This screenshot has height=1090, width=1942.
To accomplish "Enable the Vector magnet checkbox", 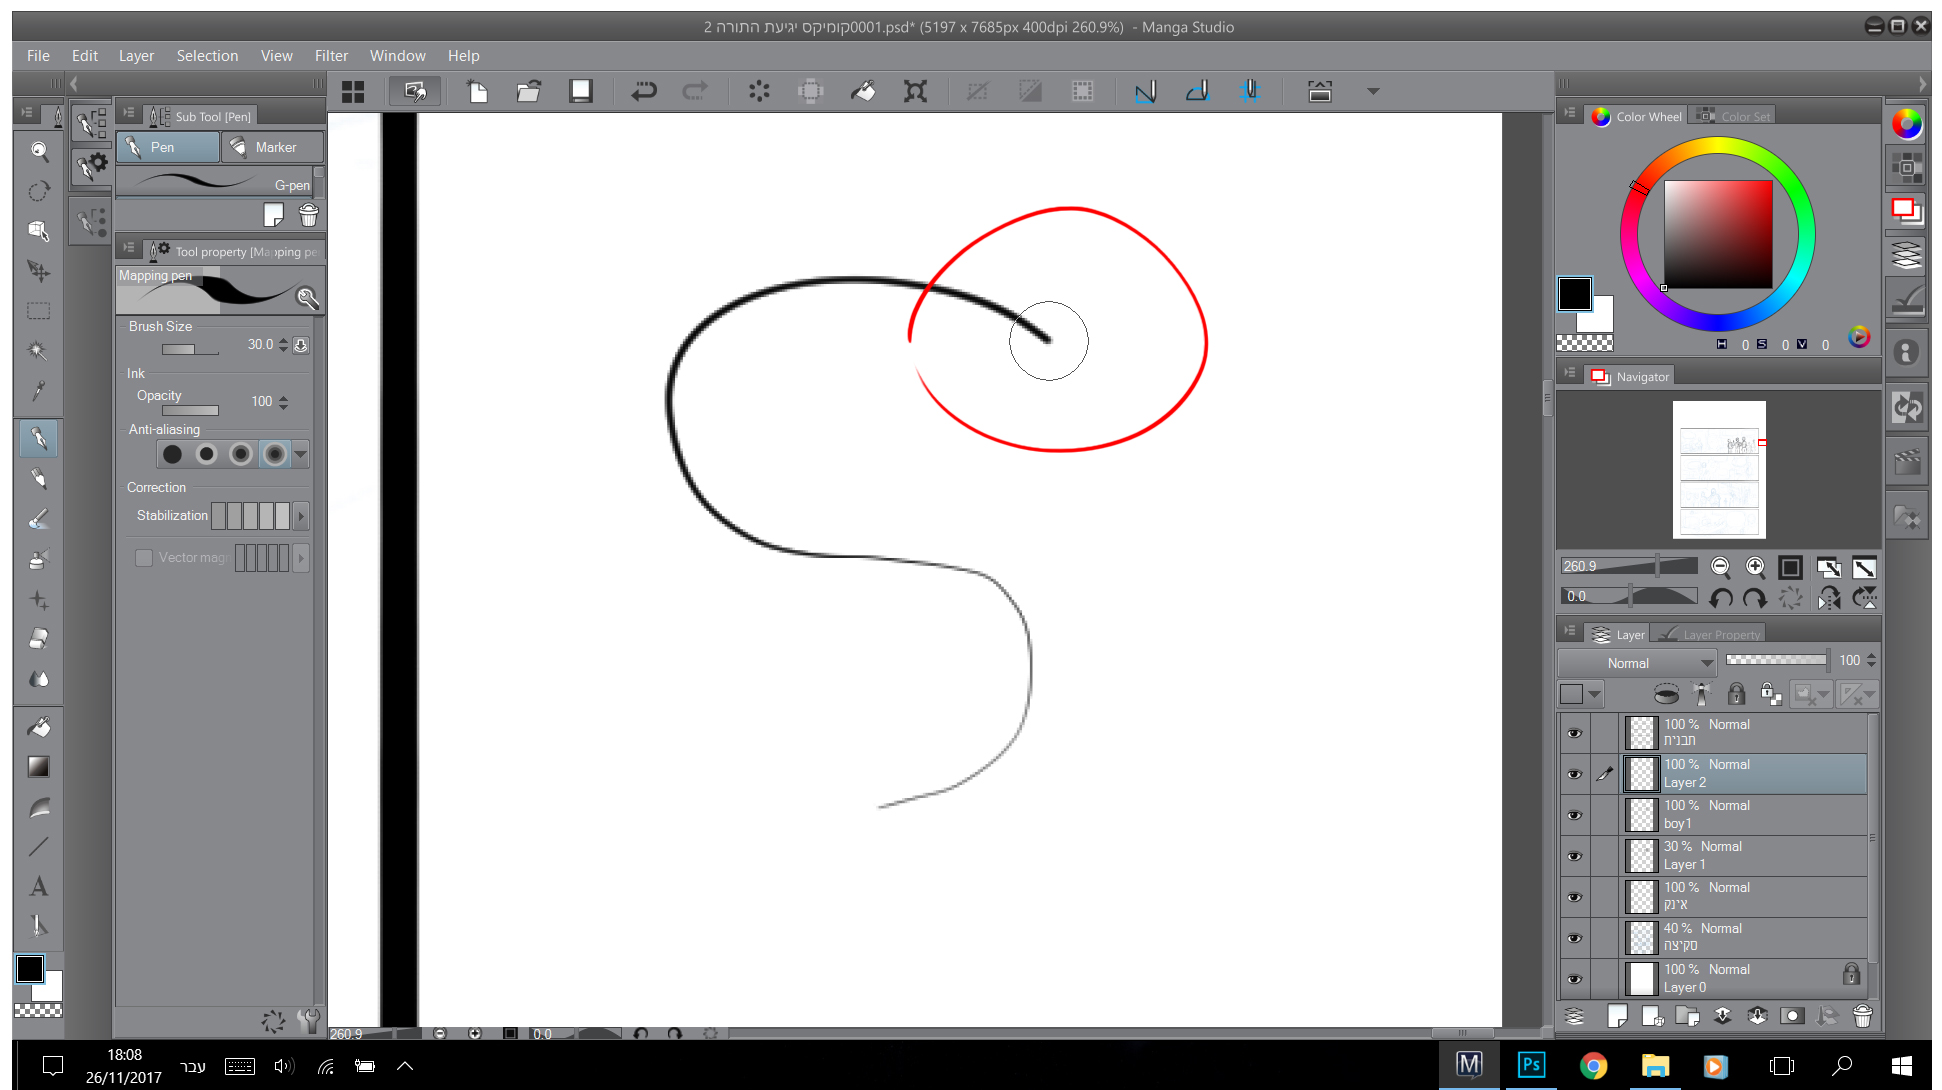I will pos(144,558).
